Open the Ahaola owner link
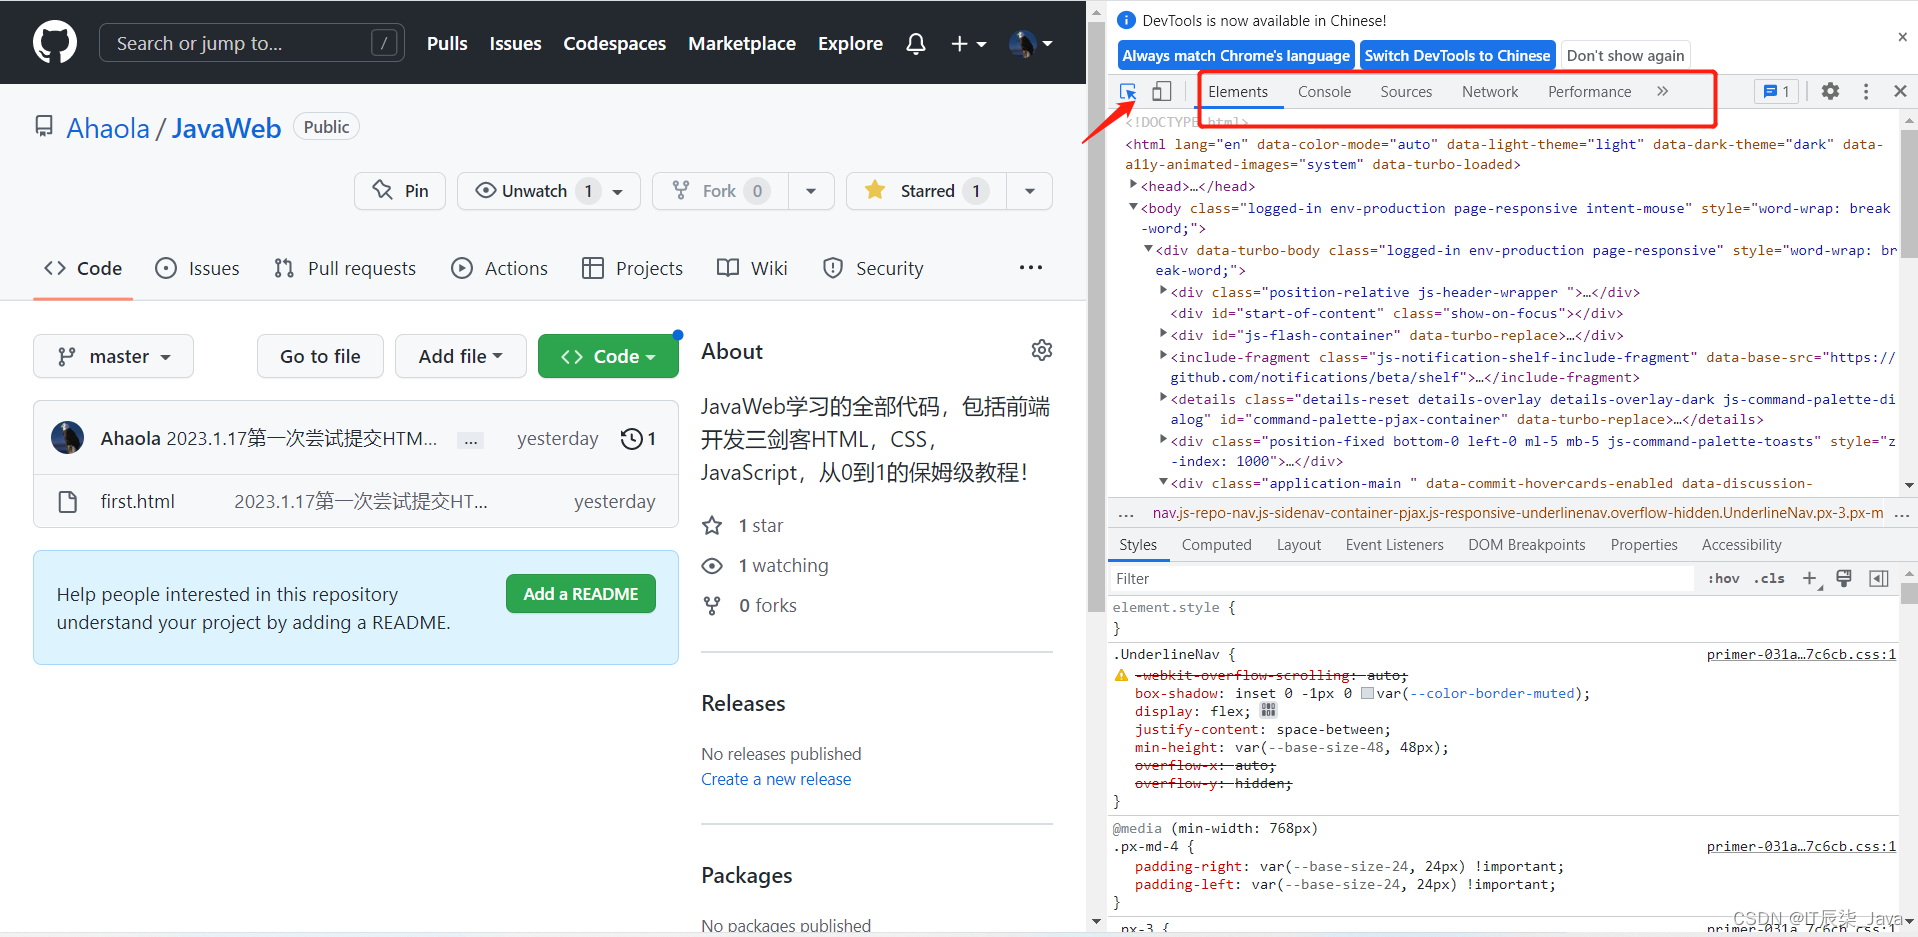Image resolution: width=1918 pixels, height=937 pixels. point(108,128)
